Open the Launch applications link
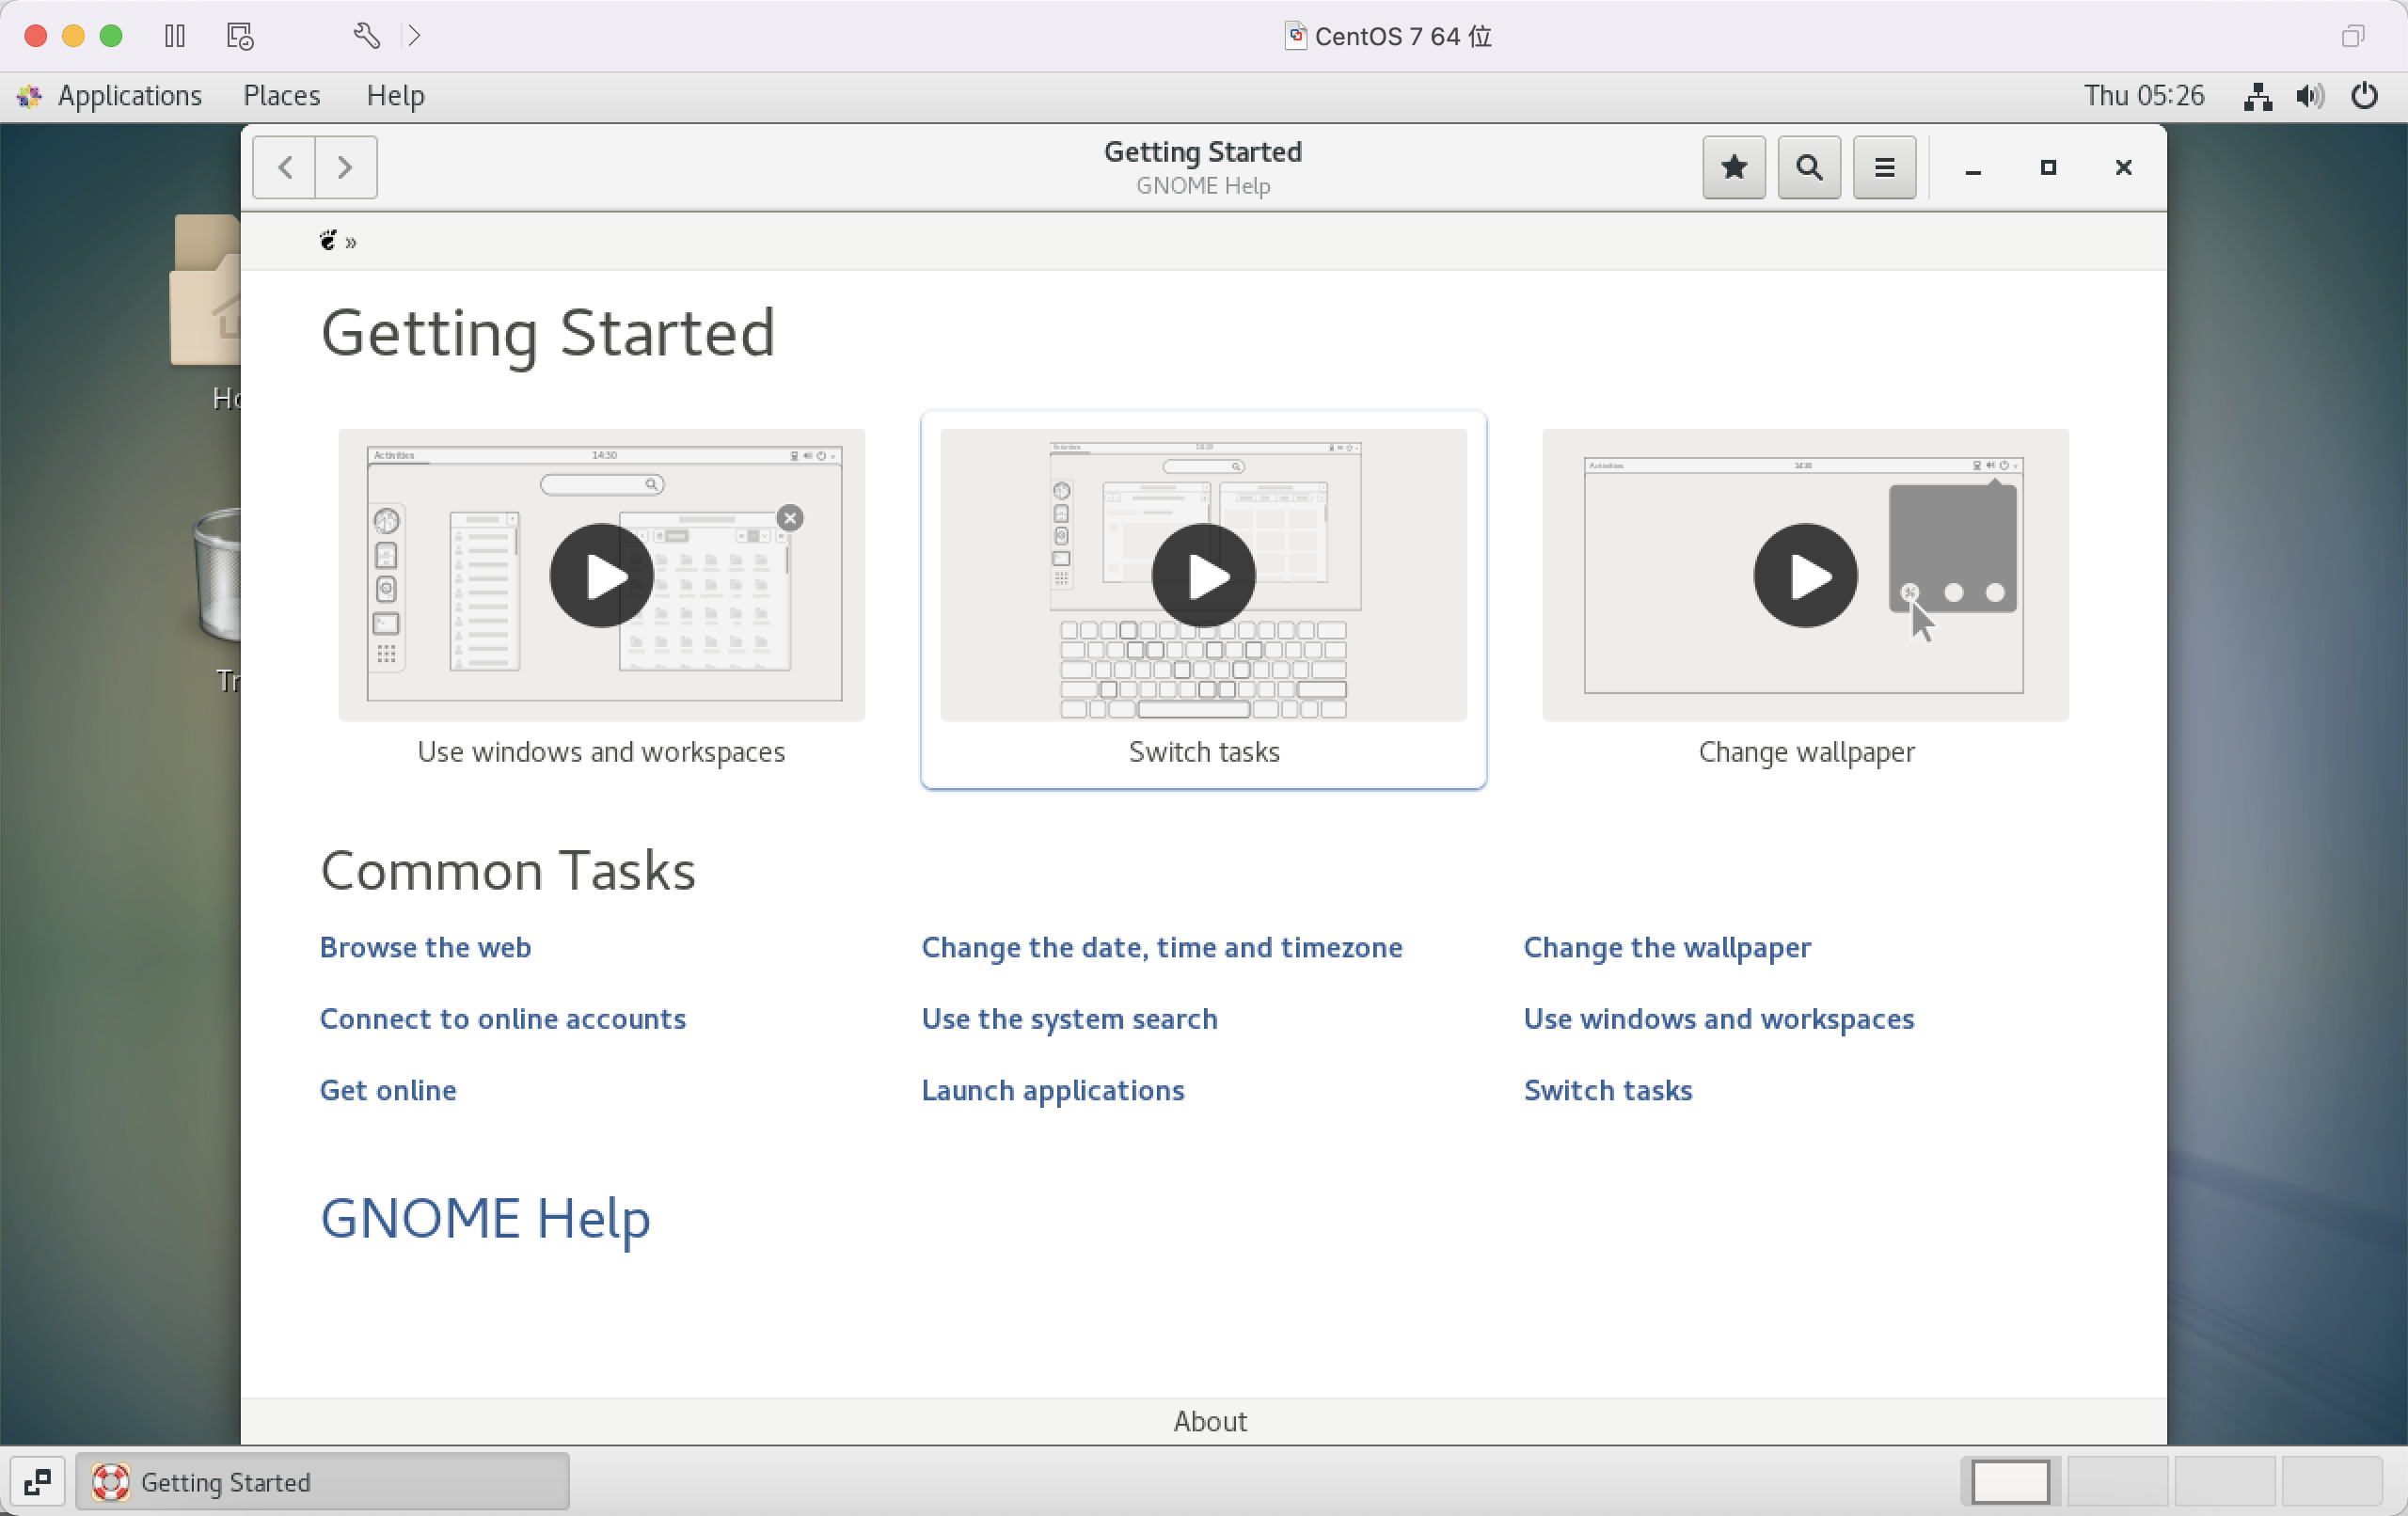 [x=1052, y=1089]
